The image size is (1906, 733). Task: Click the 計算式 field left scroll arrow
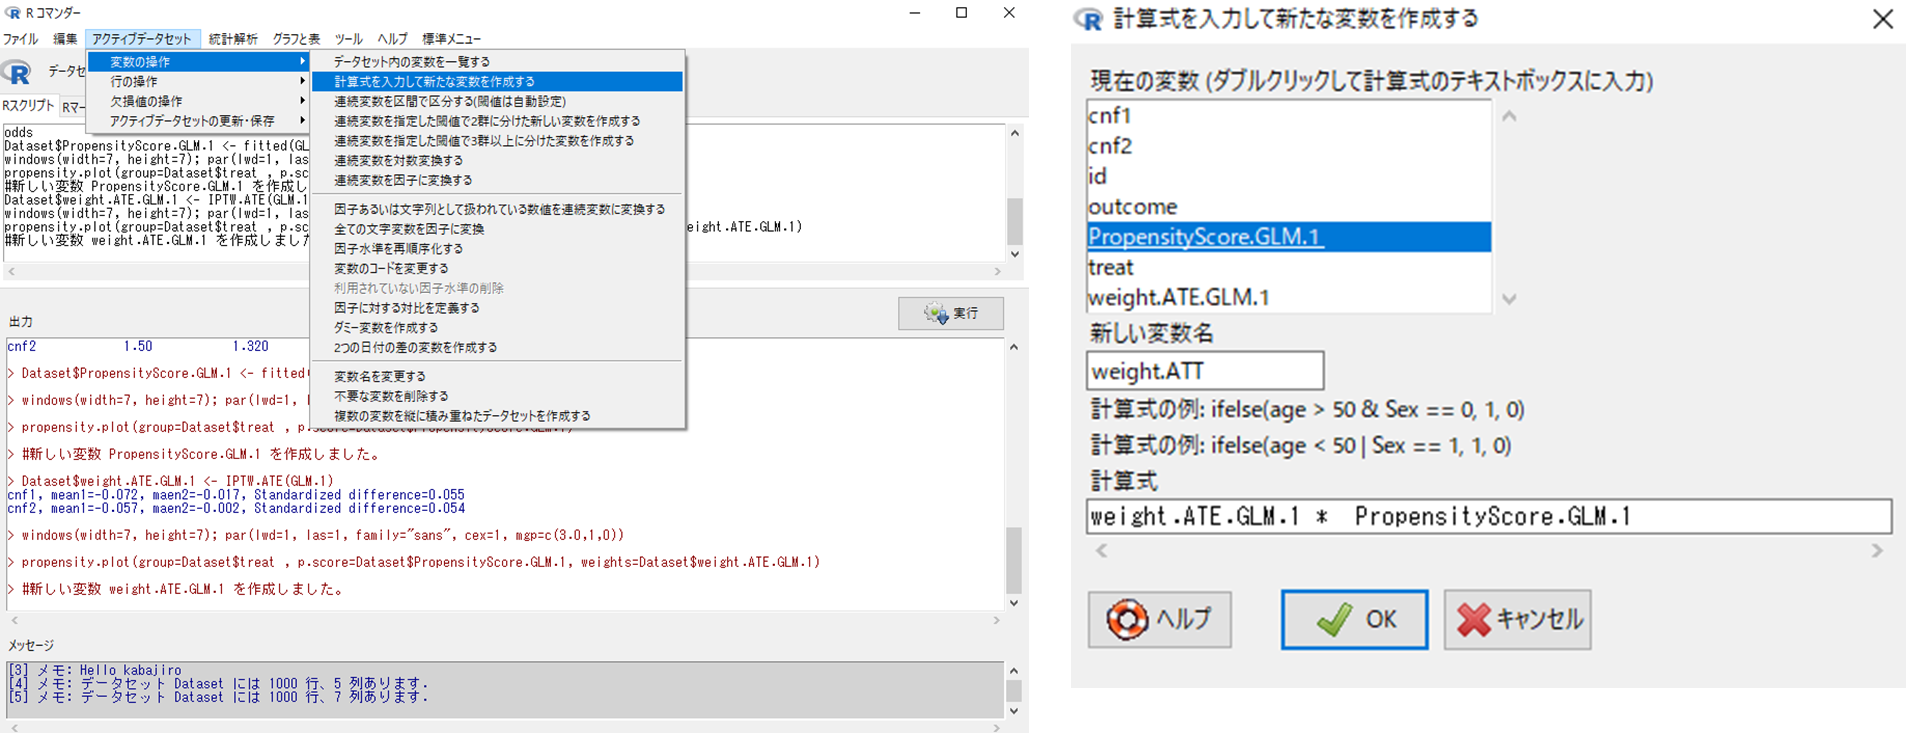coord(1101,550)
